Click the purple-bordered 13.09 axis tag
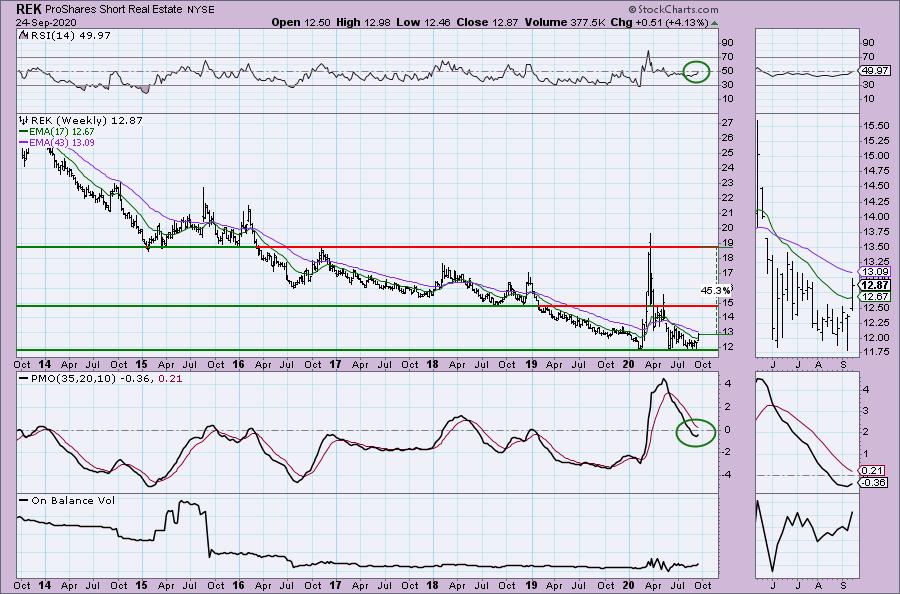The height and width of the screenshot is (594, 900). click(875, 271)
